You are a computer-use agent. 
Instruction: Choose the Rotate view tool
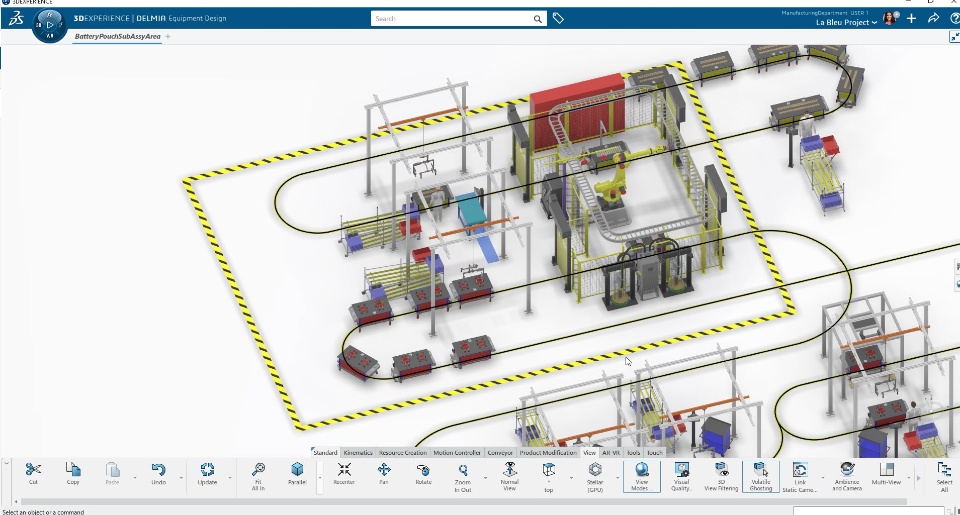pyautogui.click(x=424, y=473)
